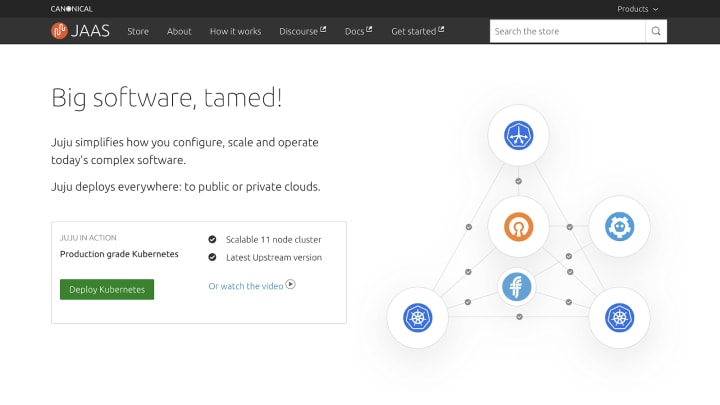Click the relation dot below the top node

(x=518, y=181)
